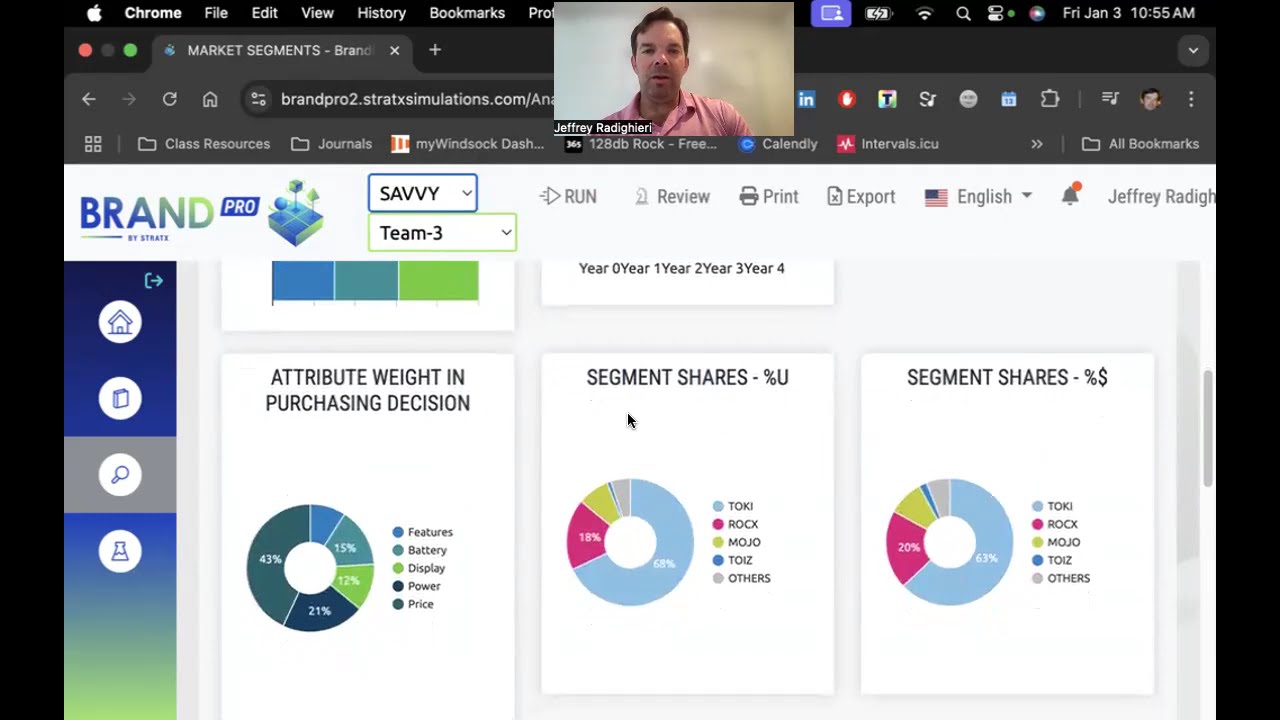Open the Chrome menu in the menu bar
This screenshot has width=1280, height=720.
coord(153,13)
